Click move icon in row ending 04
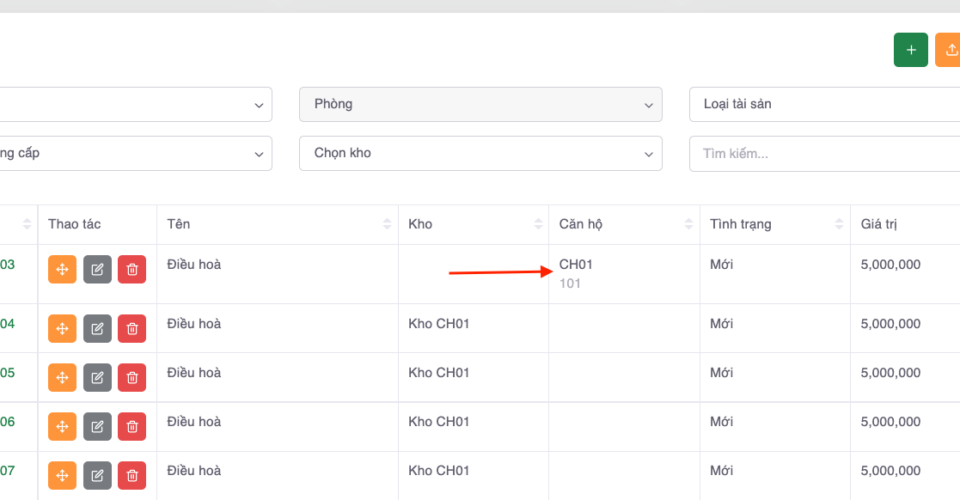Viewport: 960px width, 500px height. (x=62, y=328)
